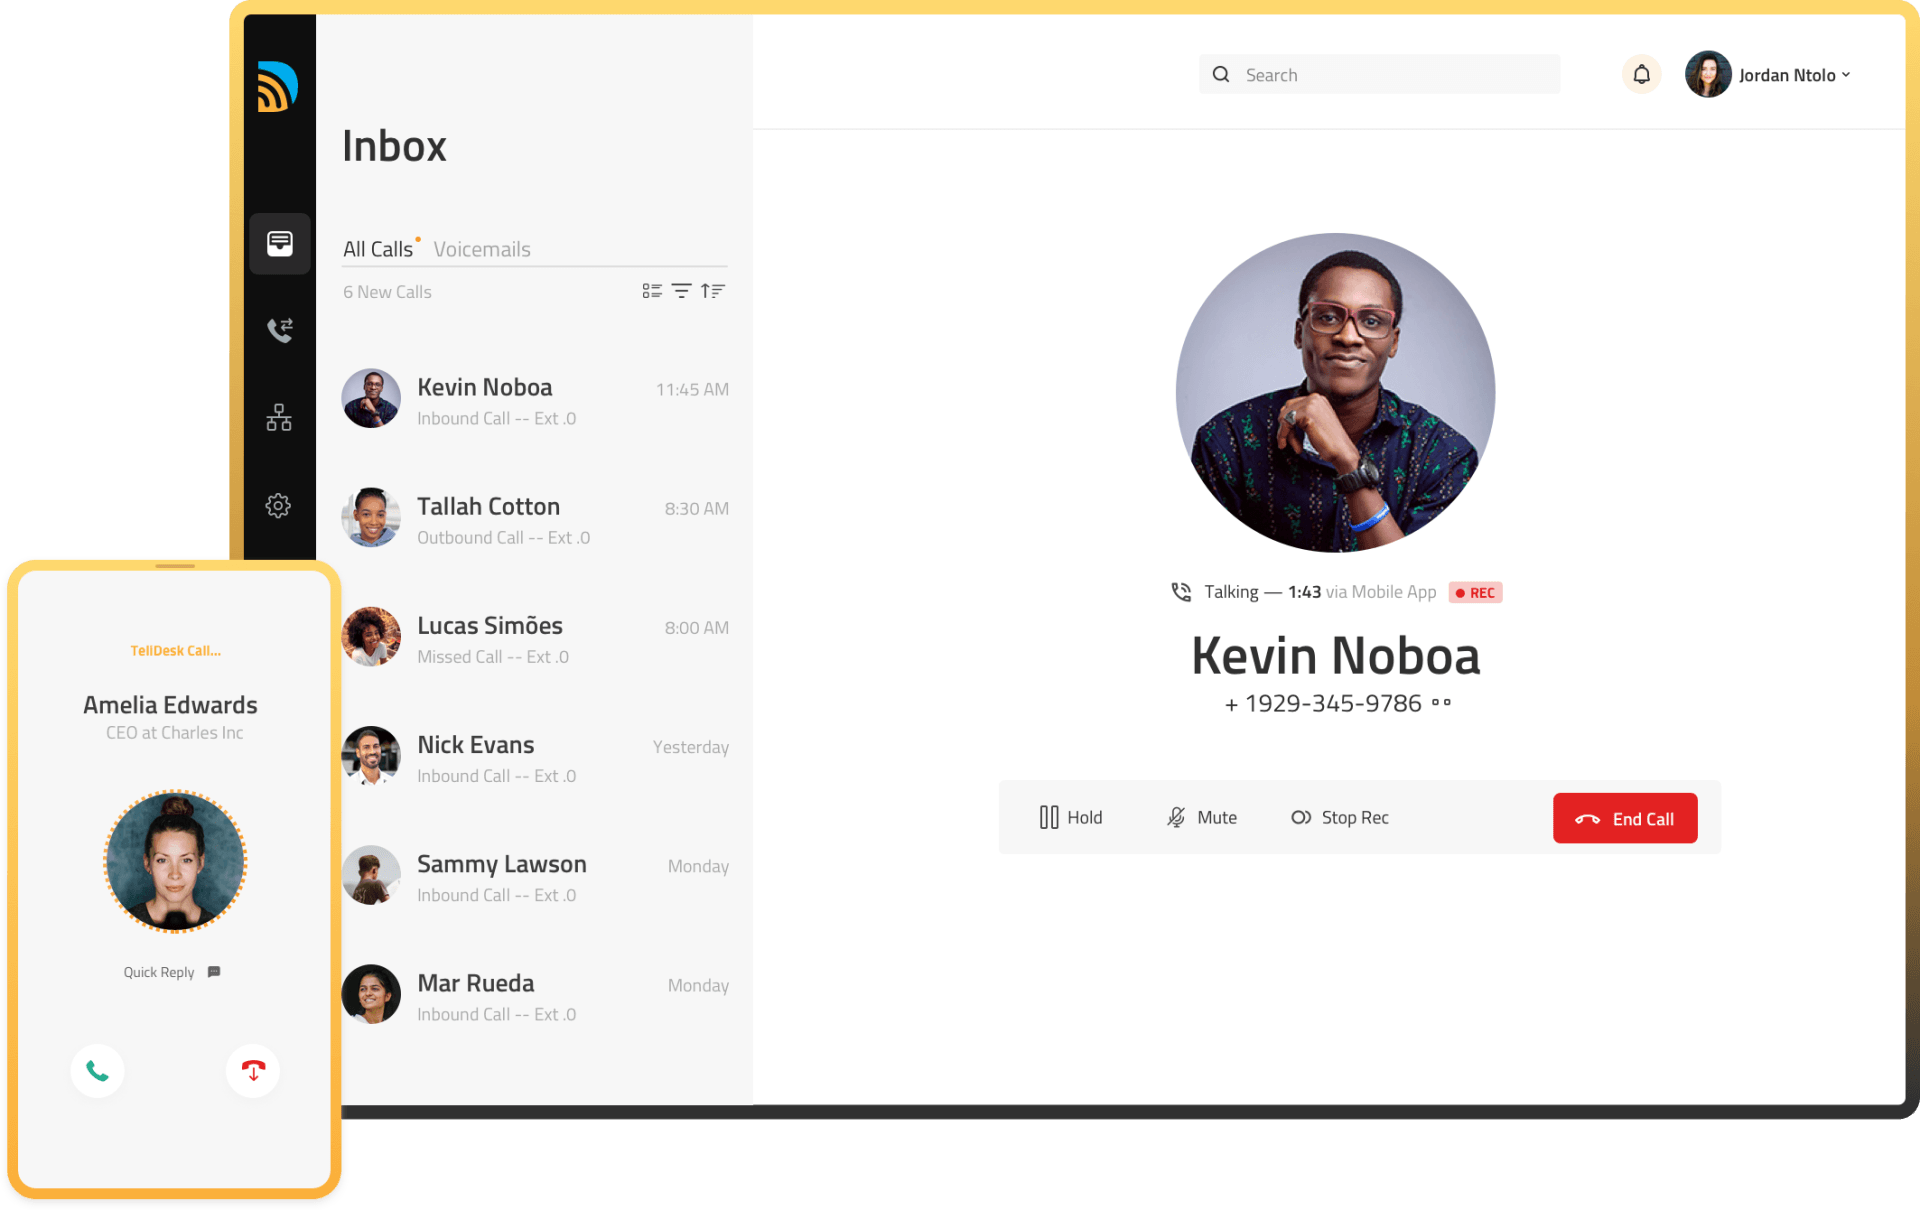Open Kevin Noboa's call entry
The height and width of the screenshot is (1210, 1920).
(x=535, y=399)
